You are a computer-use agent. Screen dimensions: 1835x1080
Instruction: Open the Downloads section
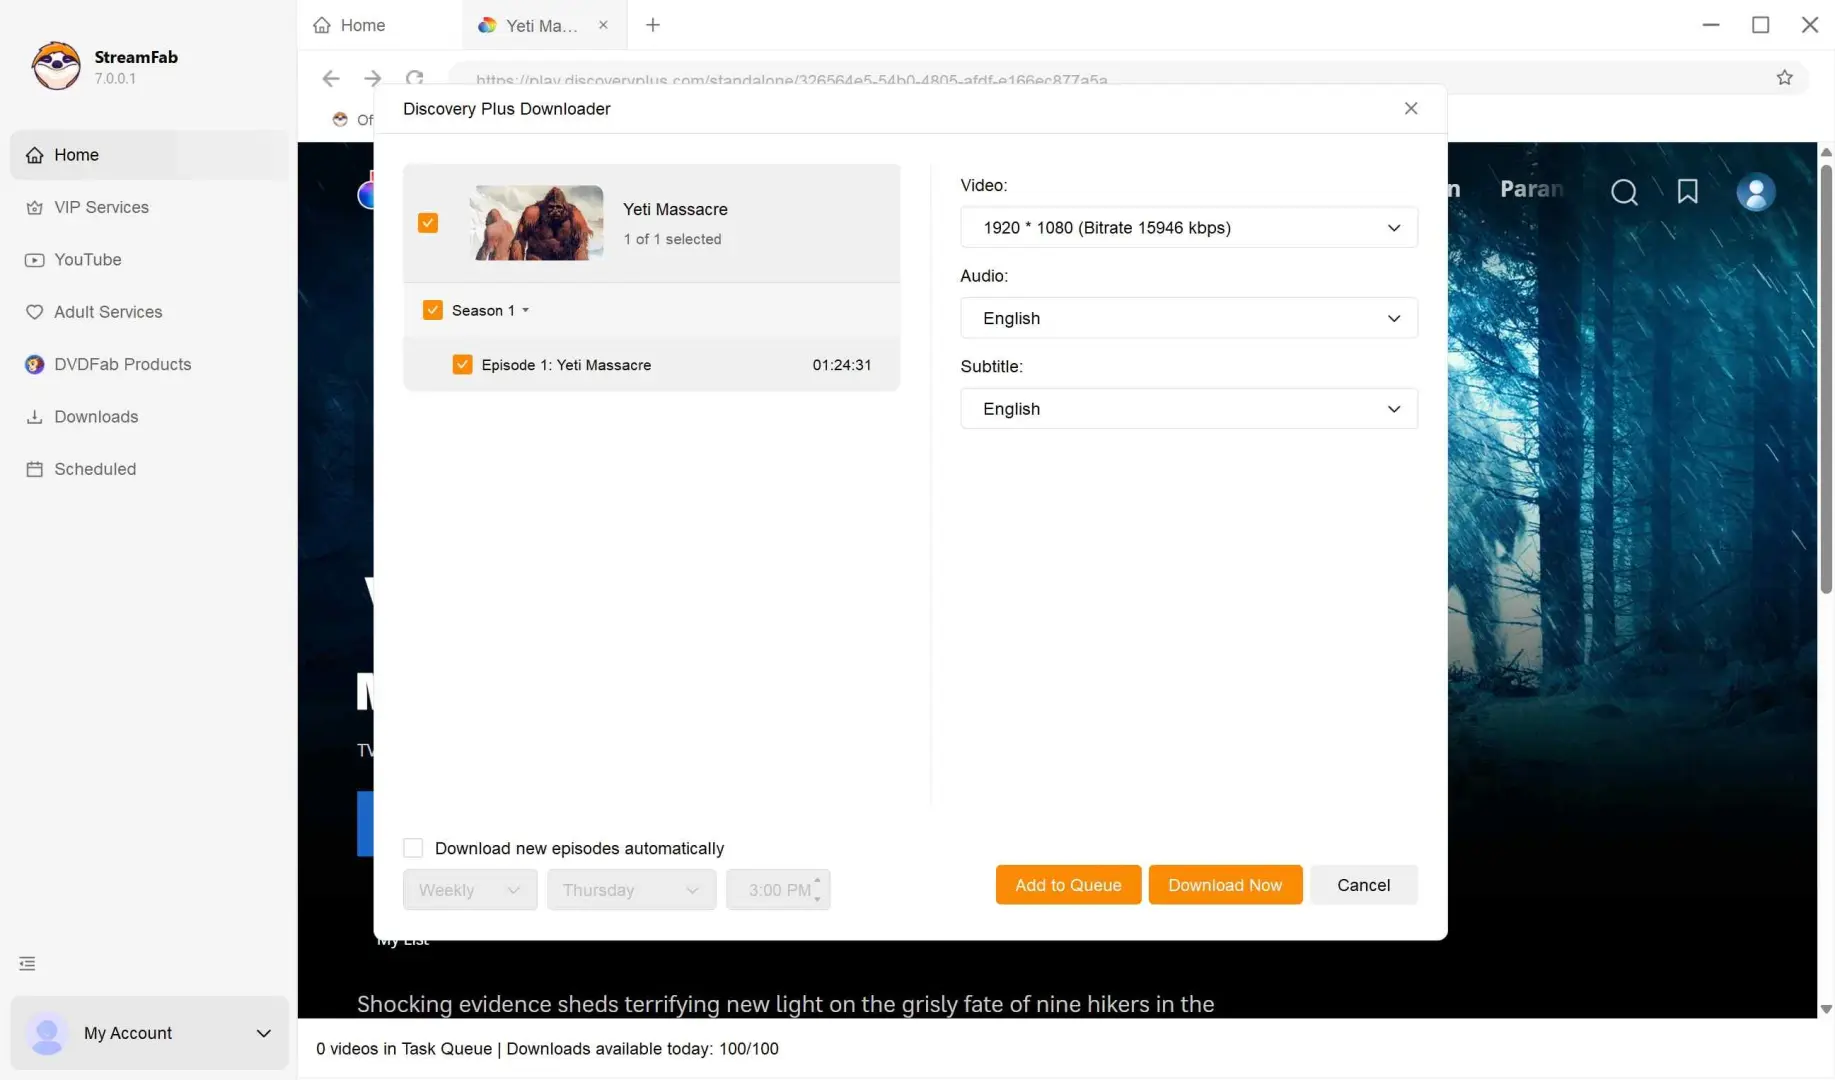[150, 416]
